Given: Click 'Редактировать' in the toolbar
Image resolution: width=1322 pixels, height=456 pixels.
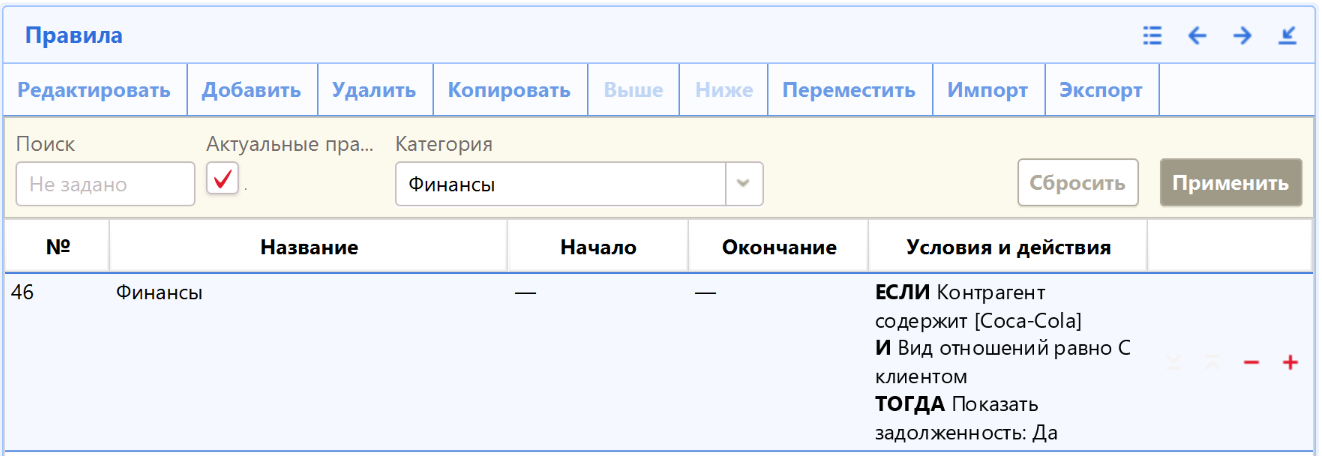Looking at the screenshot, I should click(94, 90).
